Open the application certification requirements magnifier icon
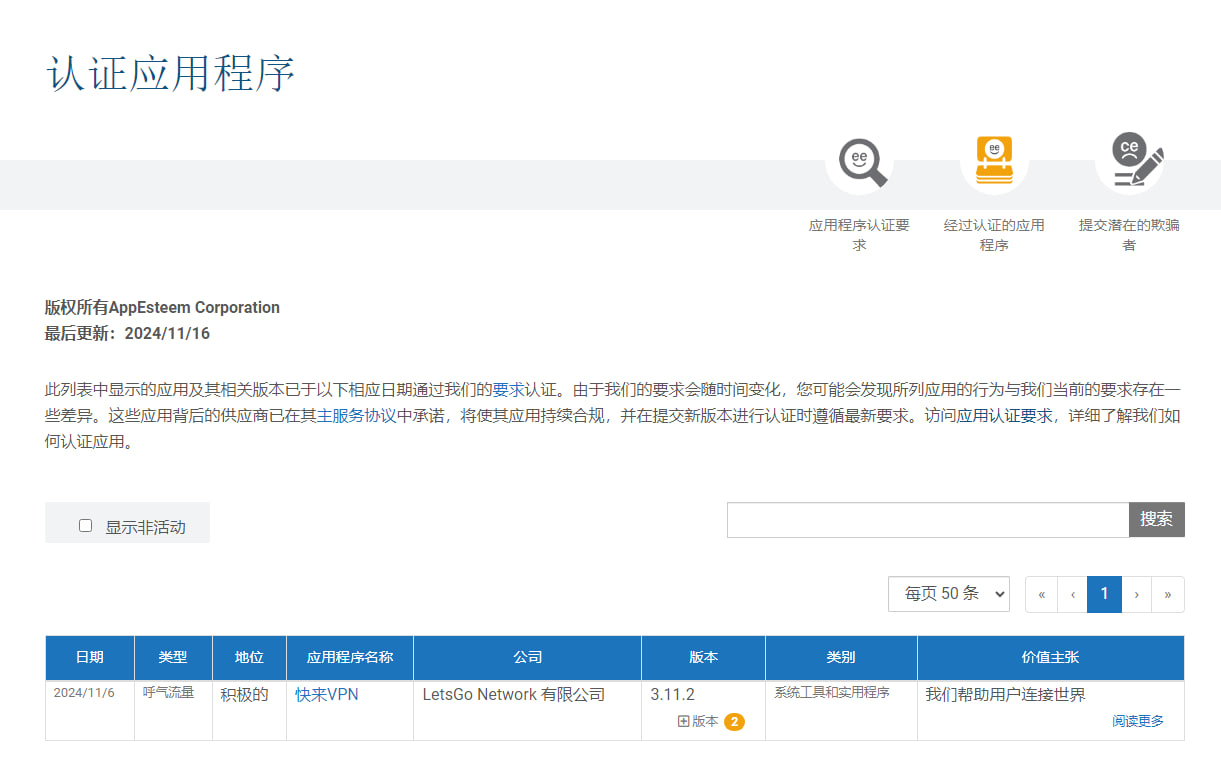The width and height of the screenshot is (1221, 767). [862, 163]
